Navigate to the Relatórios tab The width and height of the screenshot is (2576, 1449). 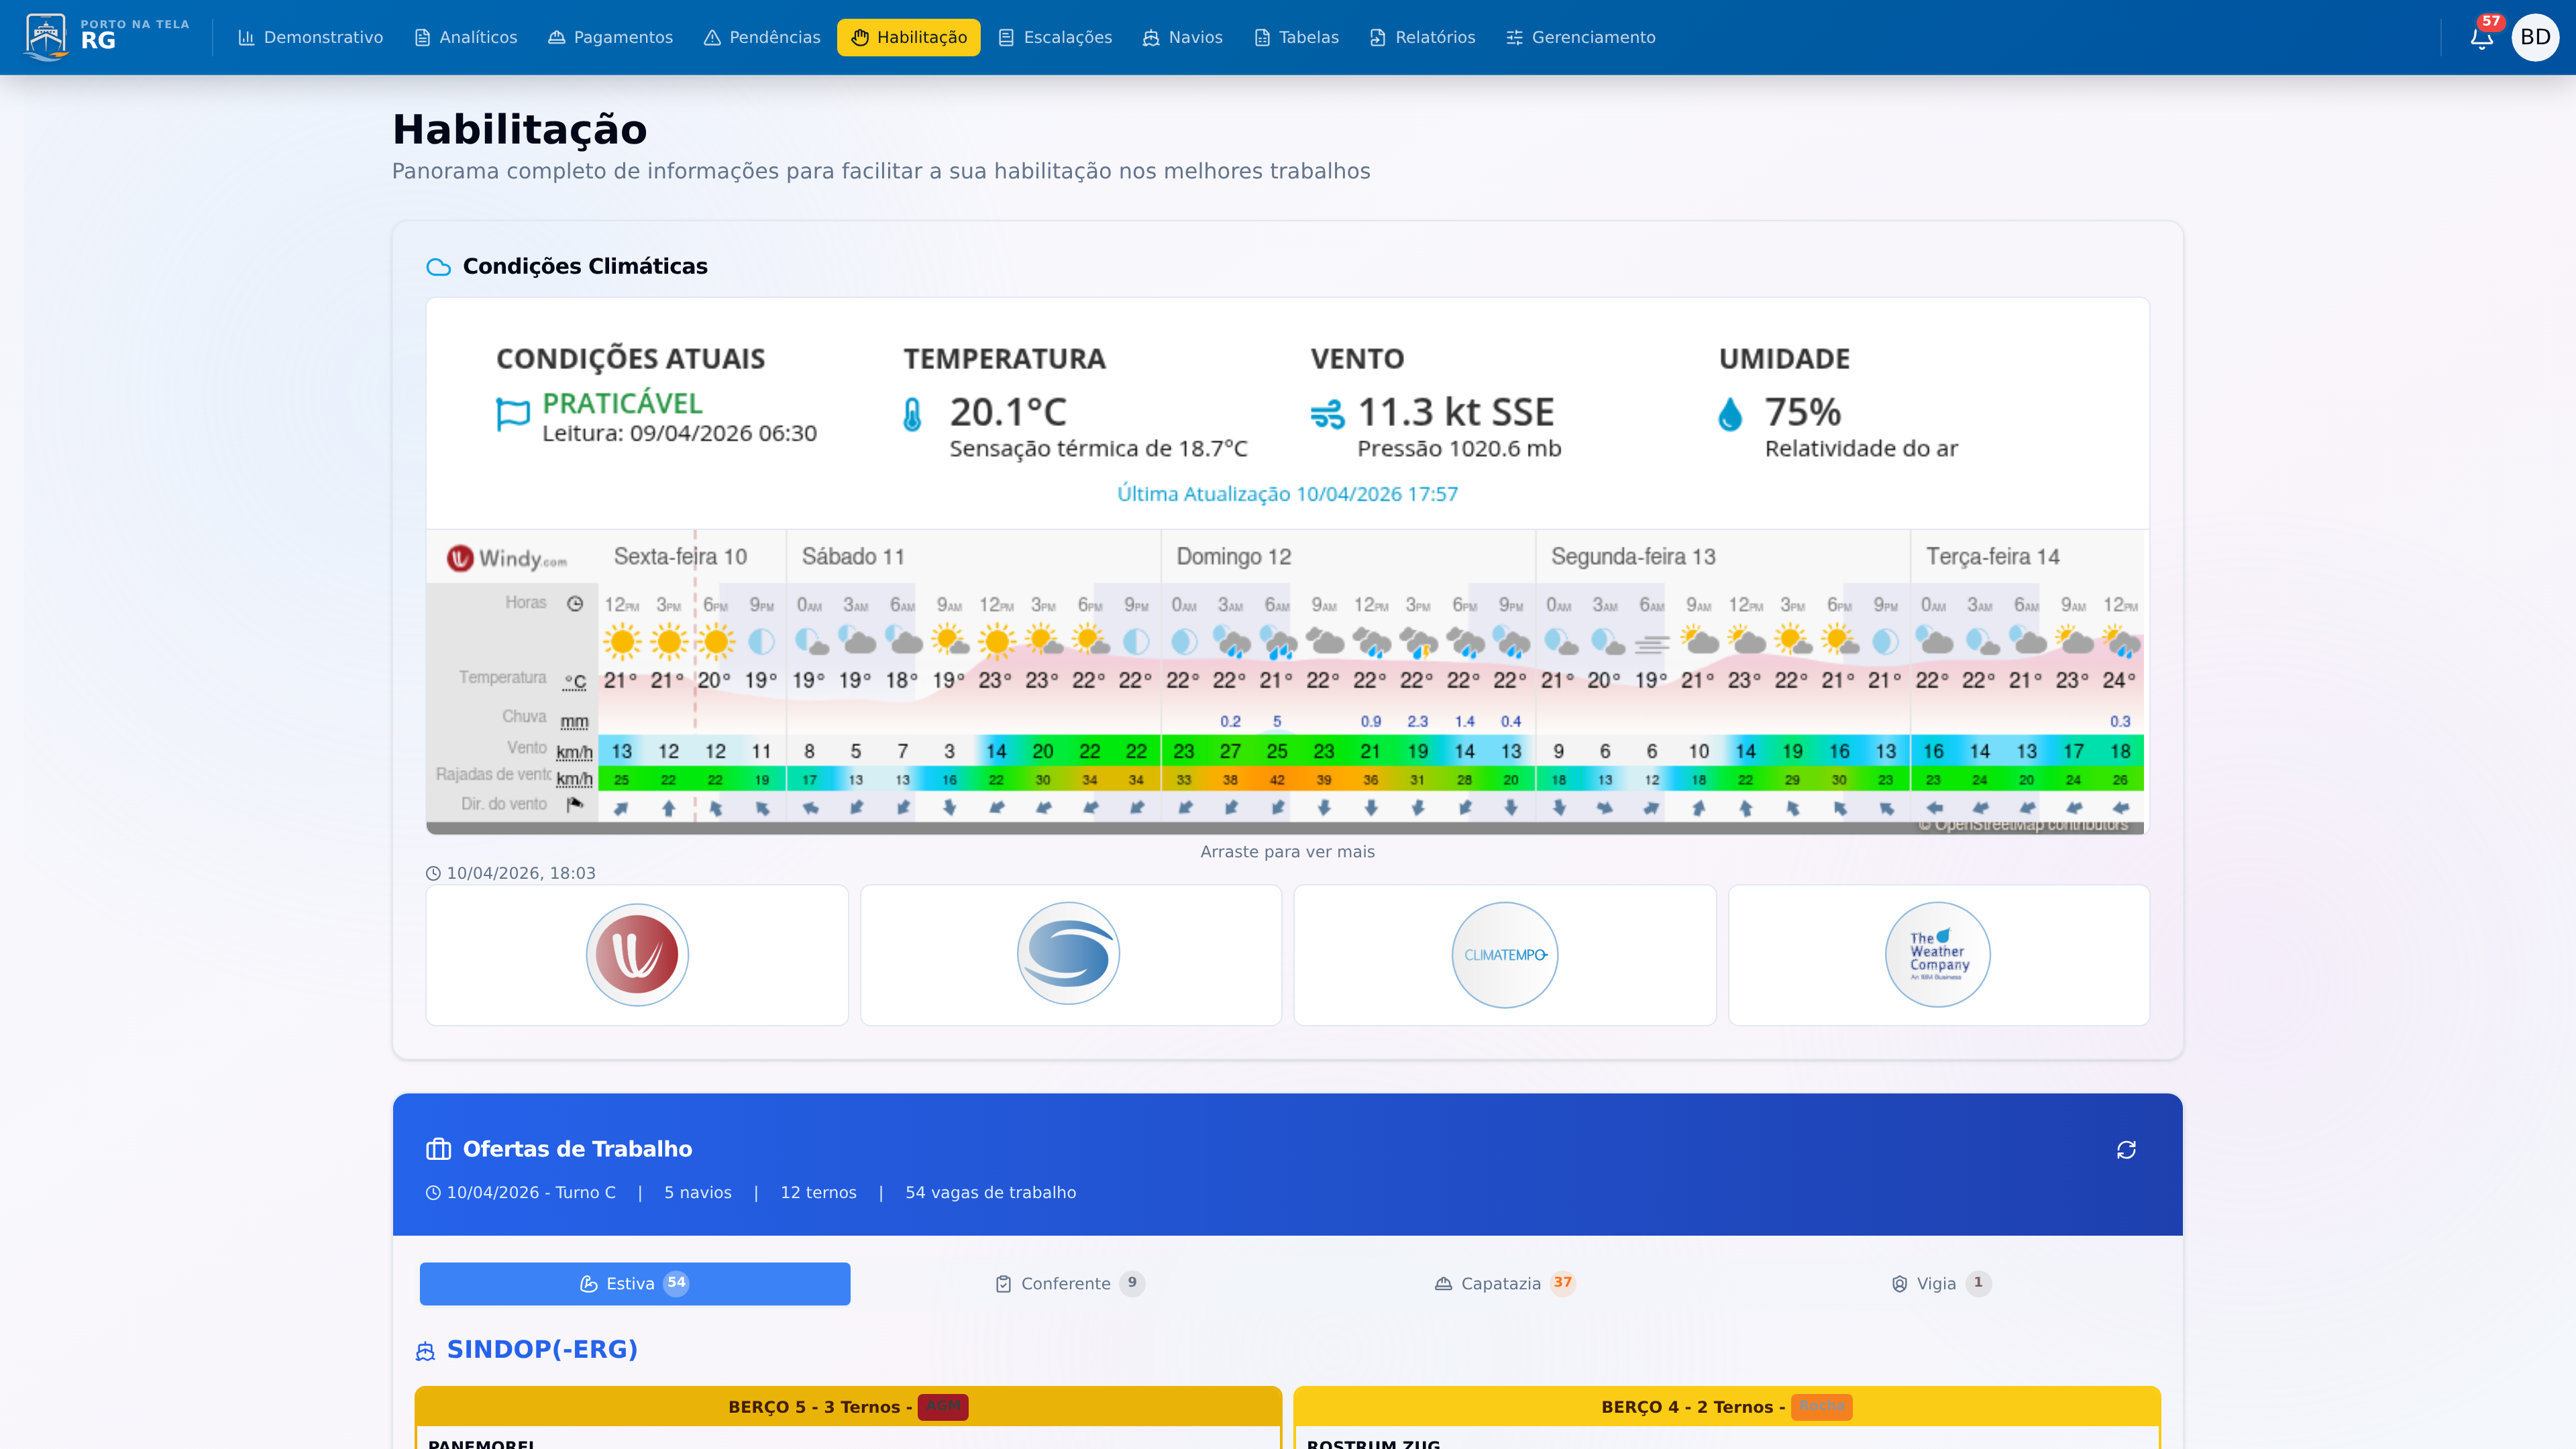click(1422, 37)
